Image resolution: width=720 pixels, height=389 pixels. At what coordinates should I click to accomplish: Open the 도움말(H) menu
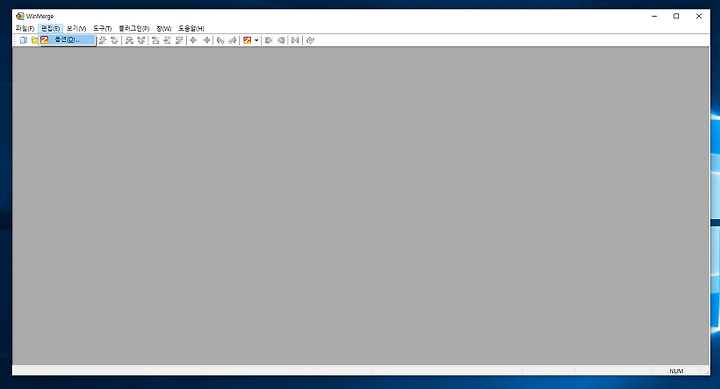tap(191, 28)
